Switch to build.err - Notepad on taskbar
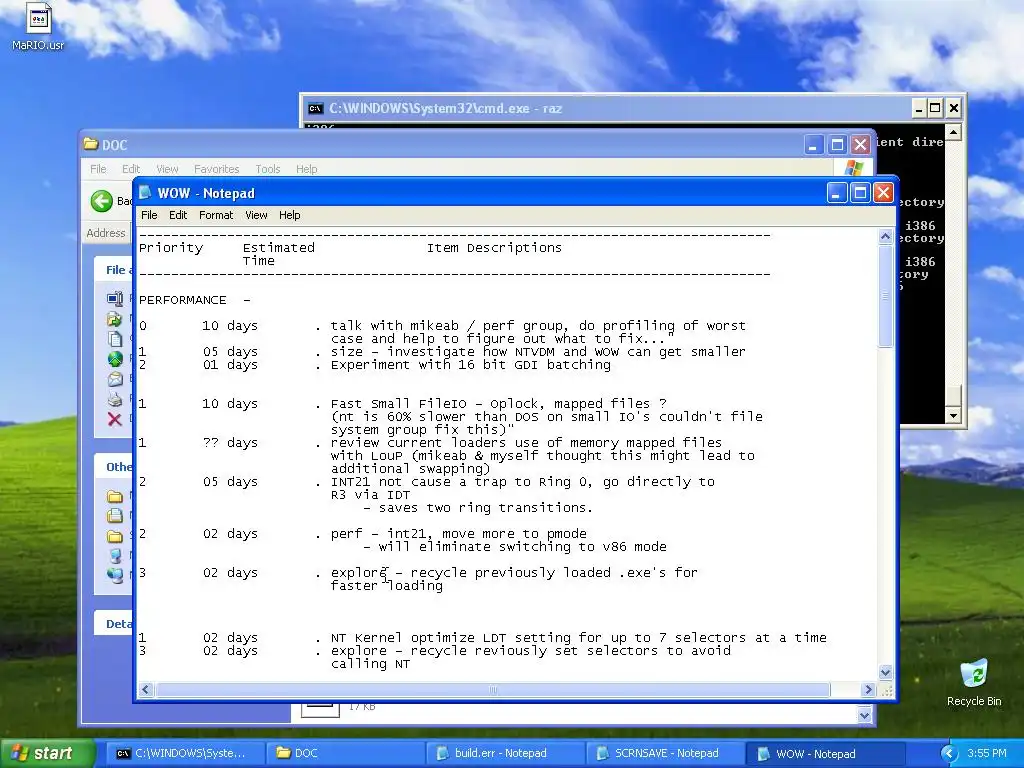This screenshot has width=1024, height=768. (504, 753)
